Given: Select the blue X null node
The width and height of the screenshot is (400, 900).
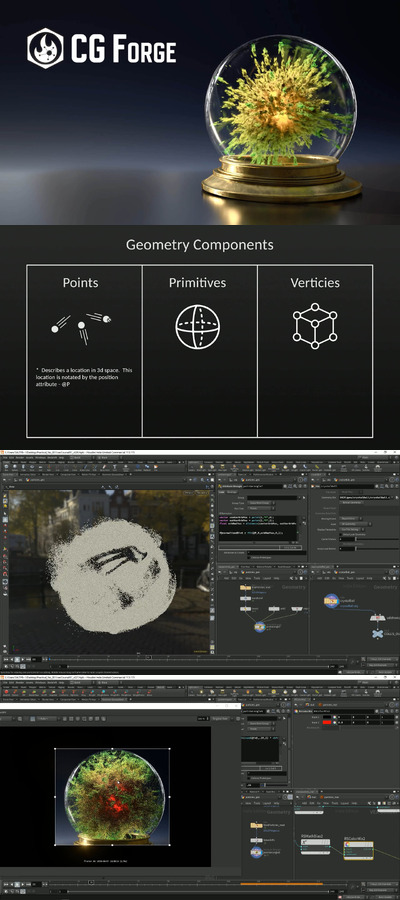Looking at the screenshot, I should point(377,633).
